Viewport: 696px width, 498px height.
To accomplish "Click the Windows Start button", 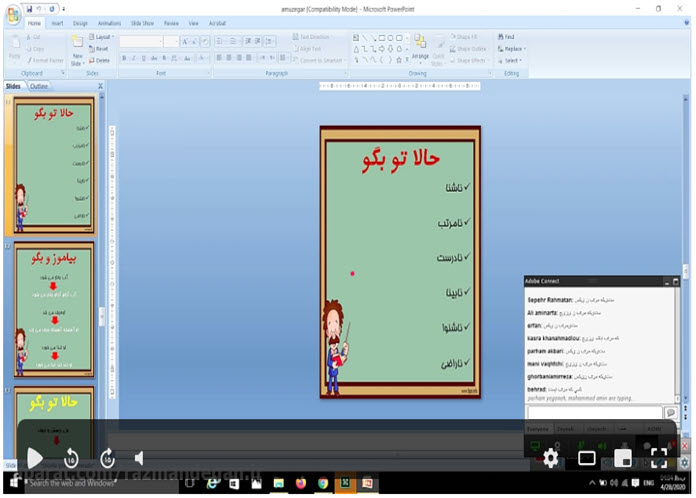I will pyautogui.click(x=14, y=482).
